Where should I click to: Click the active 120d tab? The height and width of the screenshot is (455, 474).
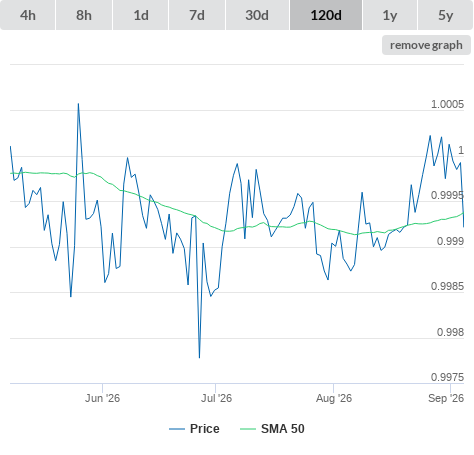(326, 15)
